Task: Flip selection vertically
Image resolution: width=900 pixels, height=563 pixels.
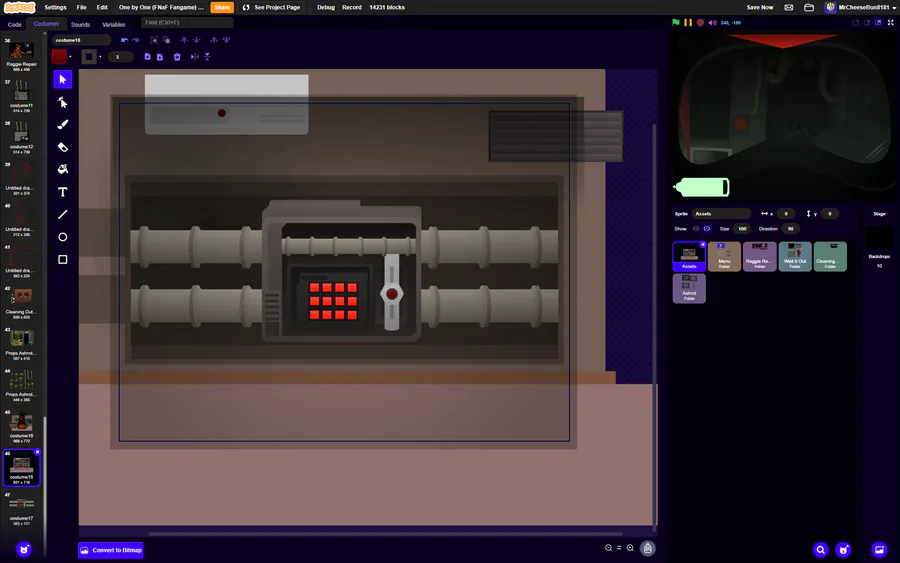Action: tap(207, 57)
